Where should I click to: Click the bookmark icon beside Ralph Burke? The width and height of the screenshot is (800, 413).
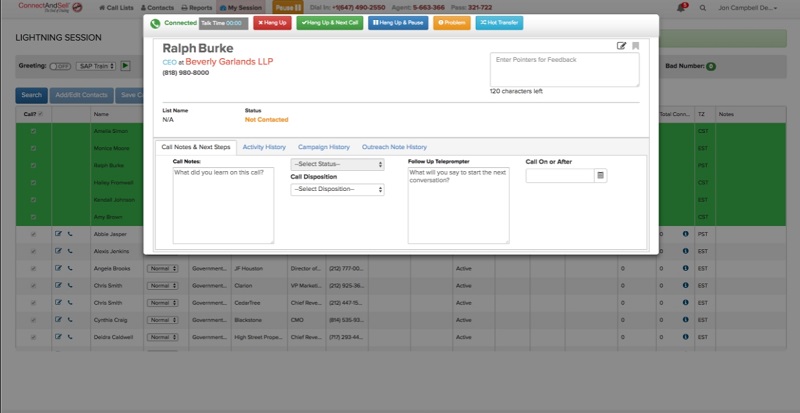point(635,46)
